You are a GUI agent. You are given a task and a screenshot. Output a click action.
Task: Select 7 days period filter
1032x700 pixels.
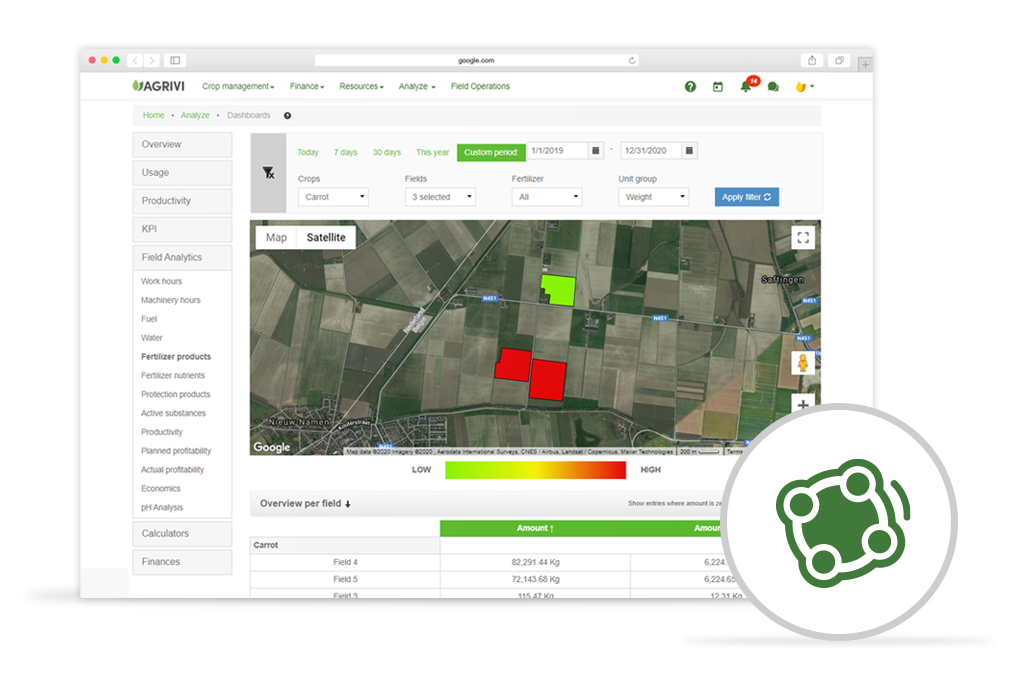(346, 152)
